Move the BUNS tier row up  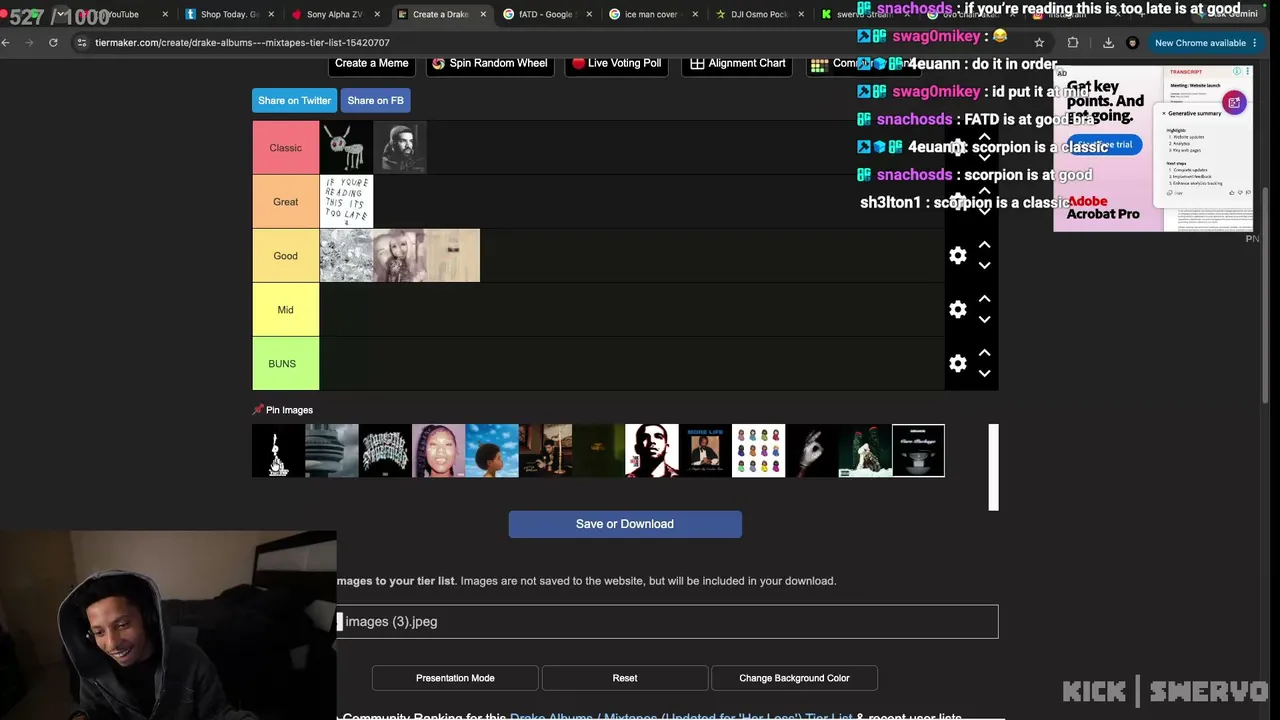tap(985, 353)
